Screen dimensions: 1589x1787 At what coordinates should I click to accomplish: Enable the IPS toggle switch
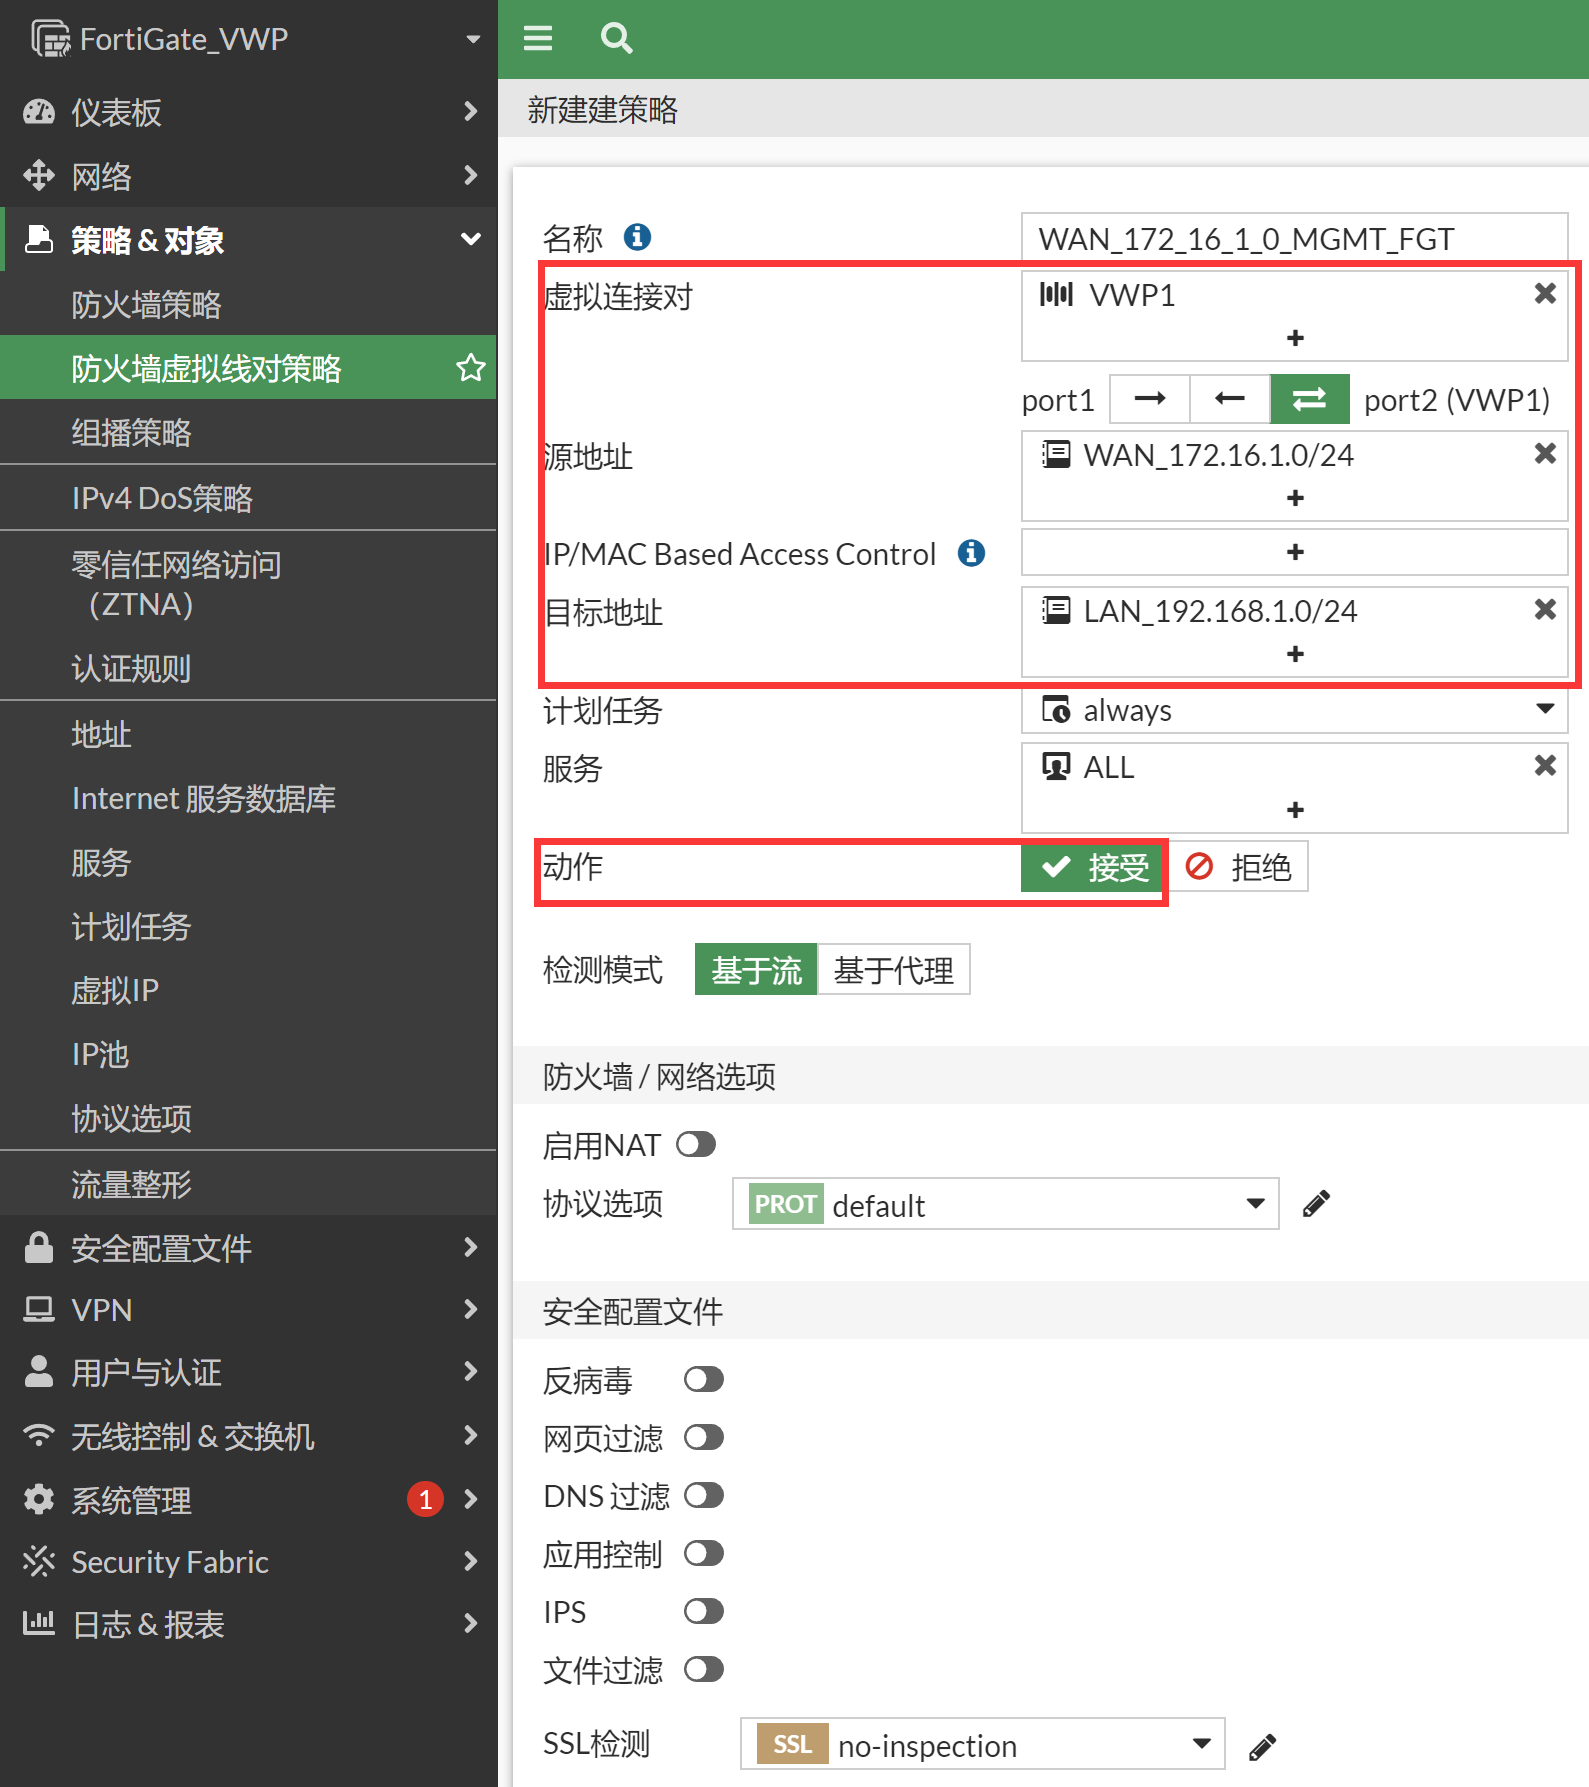click(703, 1611)
